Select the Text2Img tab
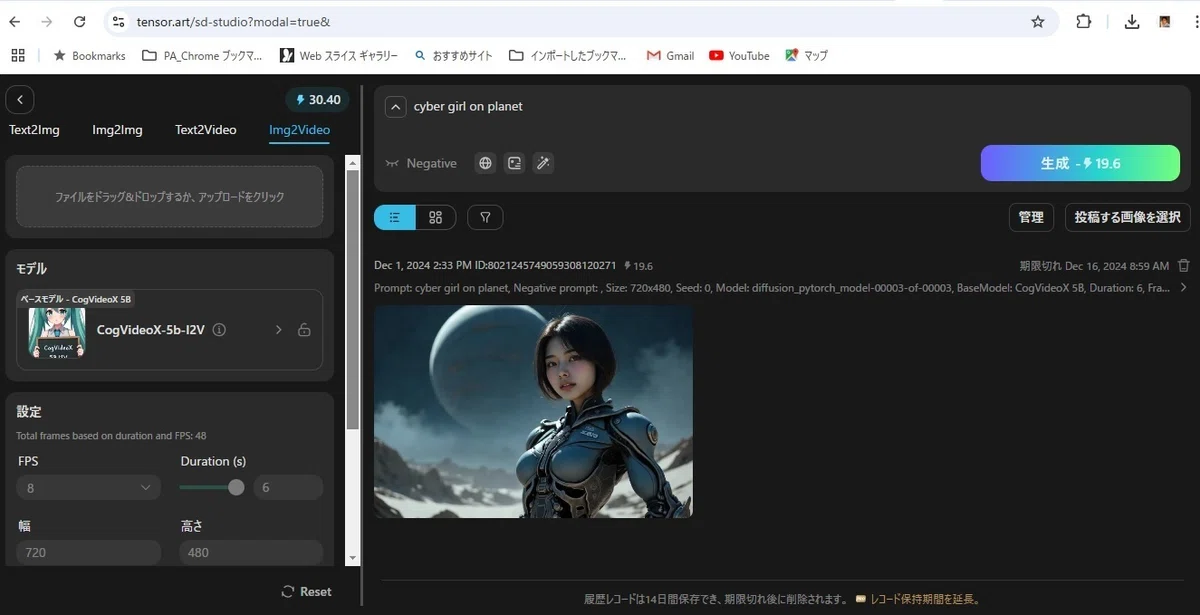Screen dimensions: 1200x615 (x=34, y=130)
